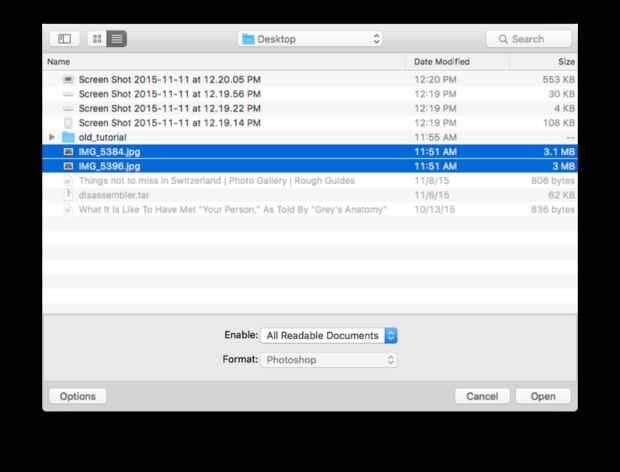Click the Cancel button

click(482, 396)
